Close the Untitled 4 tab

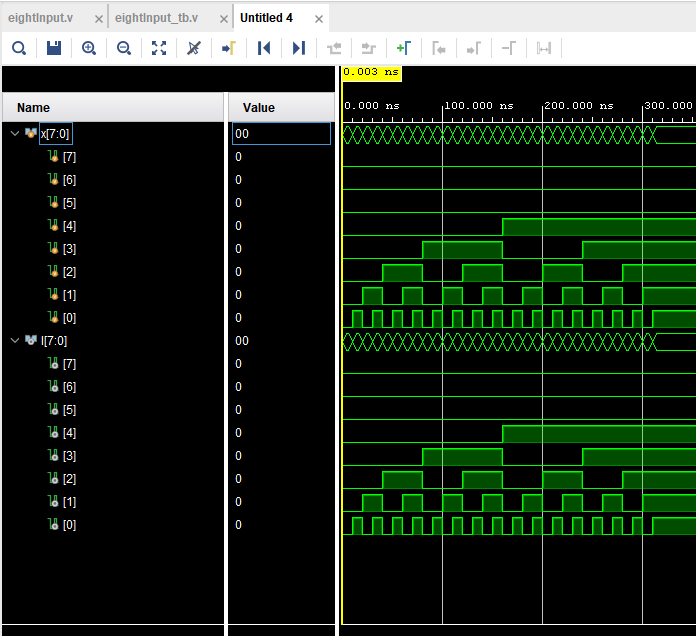pyautogui.click(x=317, y=18)
